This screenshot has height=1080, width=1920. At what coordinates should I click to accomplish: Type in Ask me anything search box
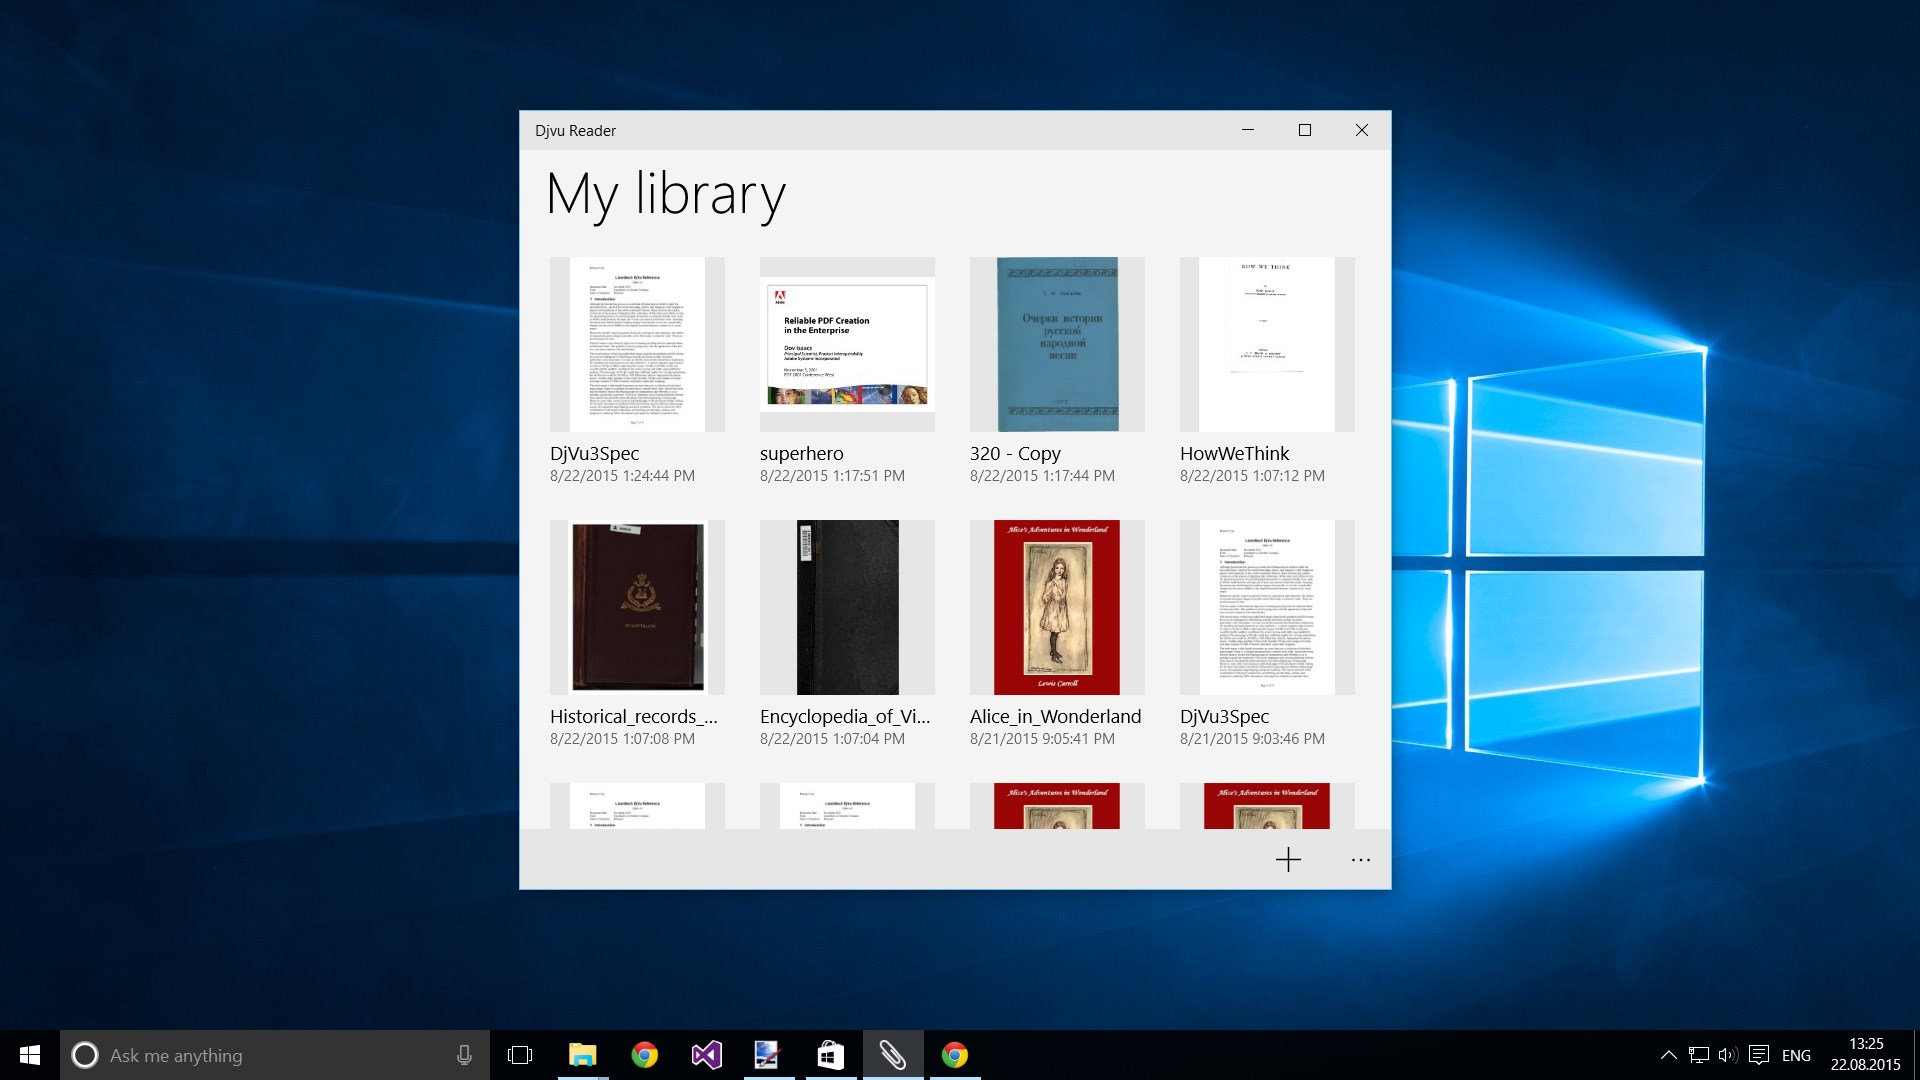click(260, 1055)
